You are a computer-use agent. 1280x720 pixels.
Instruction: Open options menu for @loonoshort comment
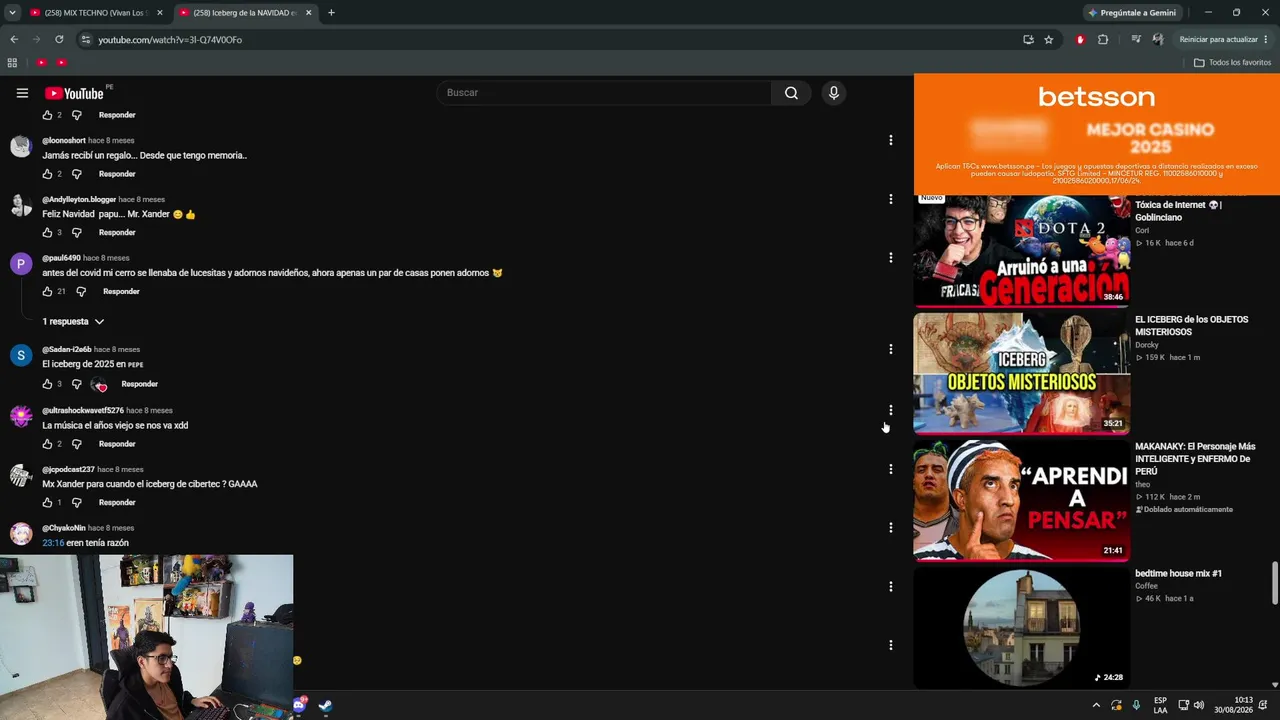[x=890, y=141]
